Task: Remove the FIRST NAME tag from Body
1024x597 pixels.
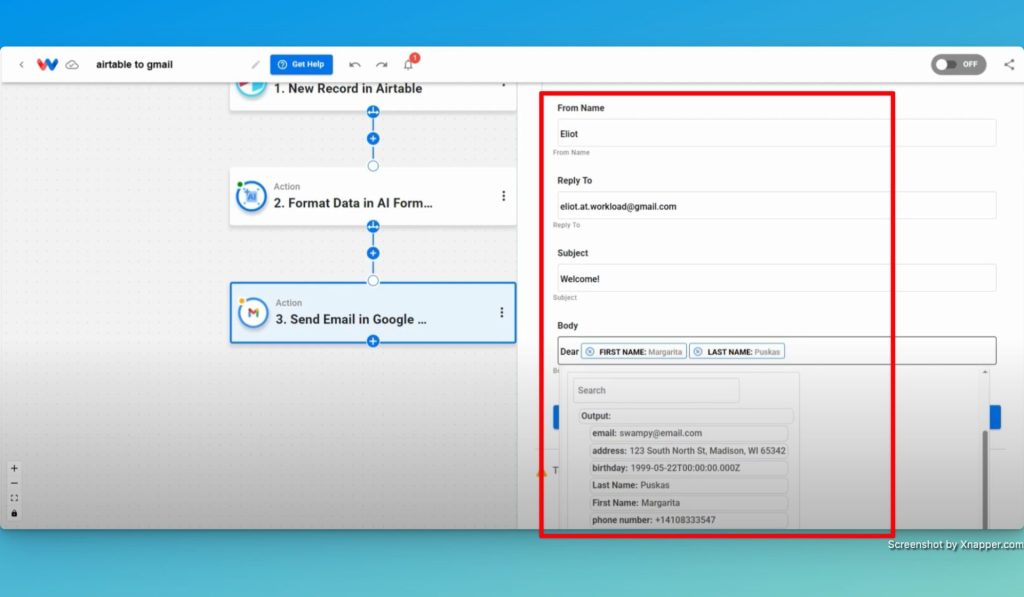Action: point(590,351)
